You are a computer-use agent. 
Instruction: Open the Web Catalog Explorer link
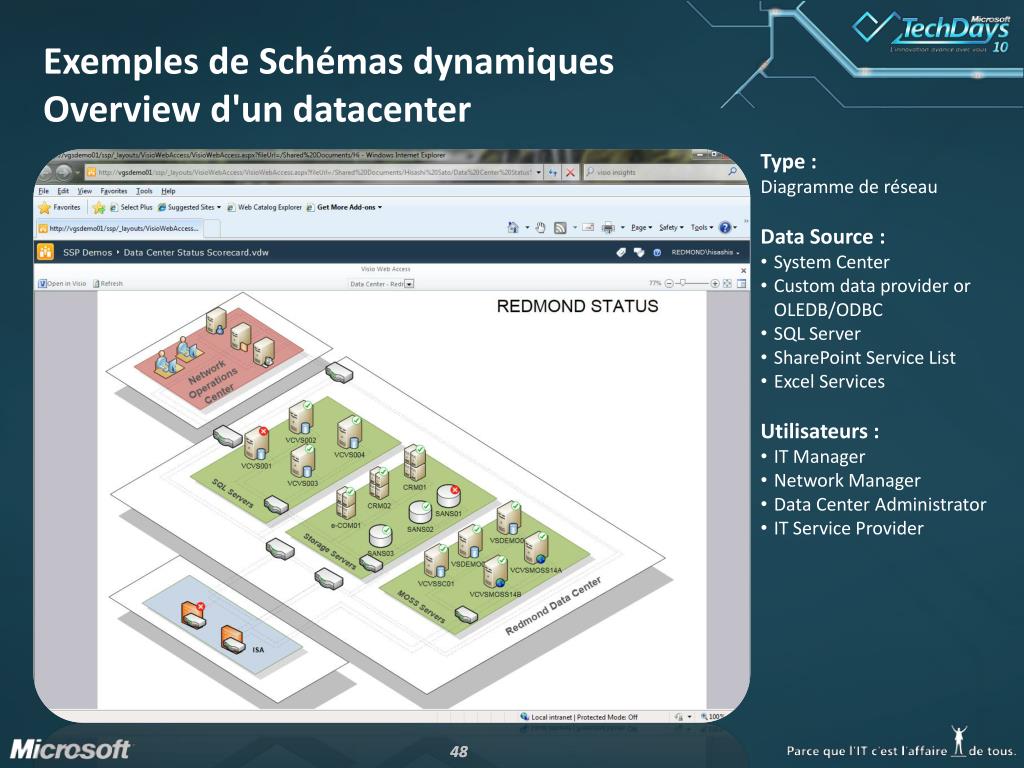point(264,208)
